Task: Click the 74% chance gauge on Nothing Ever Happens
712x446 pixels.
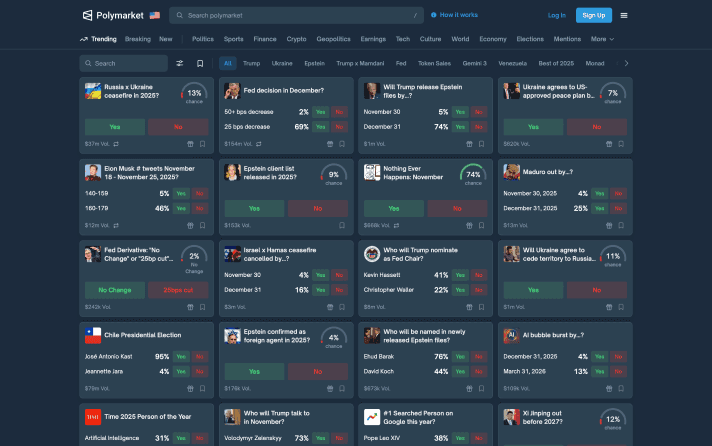Action: (473, 175)
